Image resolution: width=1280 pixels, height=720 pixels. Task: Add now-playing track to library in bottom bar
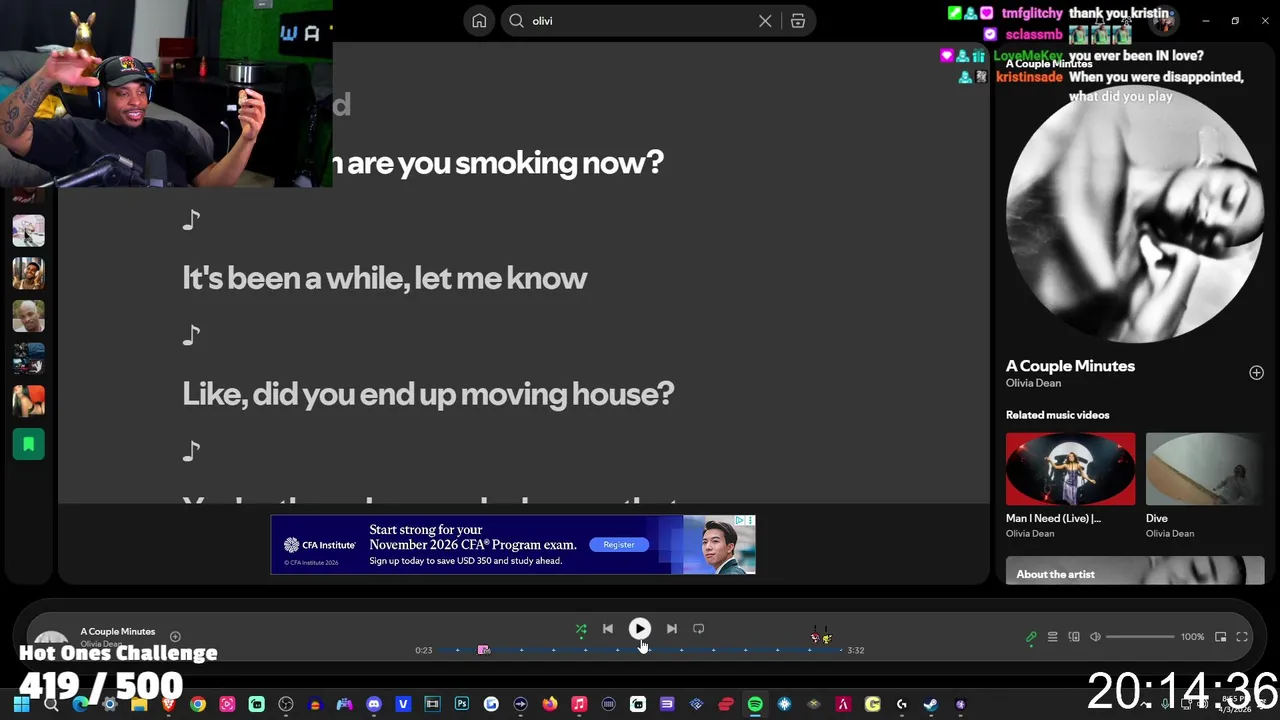click(175, 636)
